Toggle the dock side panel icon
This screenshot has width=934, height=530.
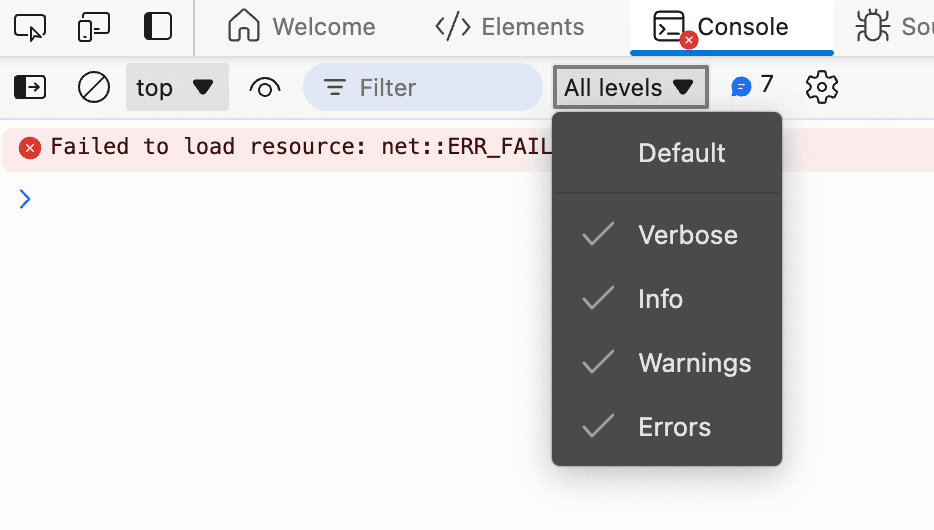158,27
